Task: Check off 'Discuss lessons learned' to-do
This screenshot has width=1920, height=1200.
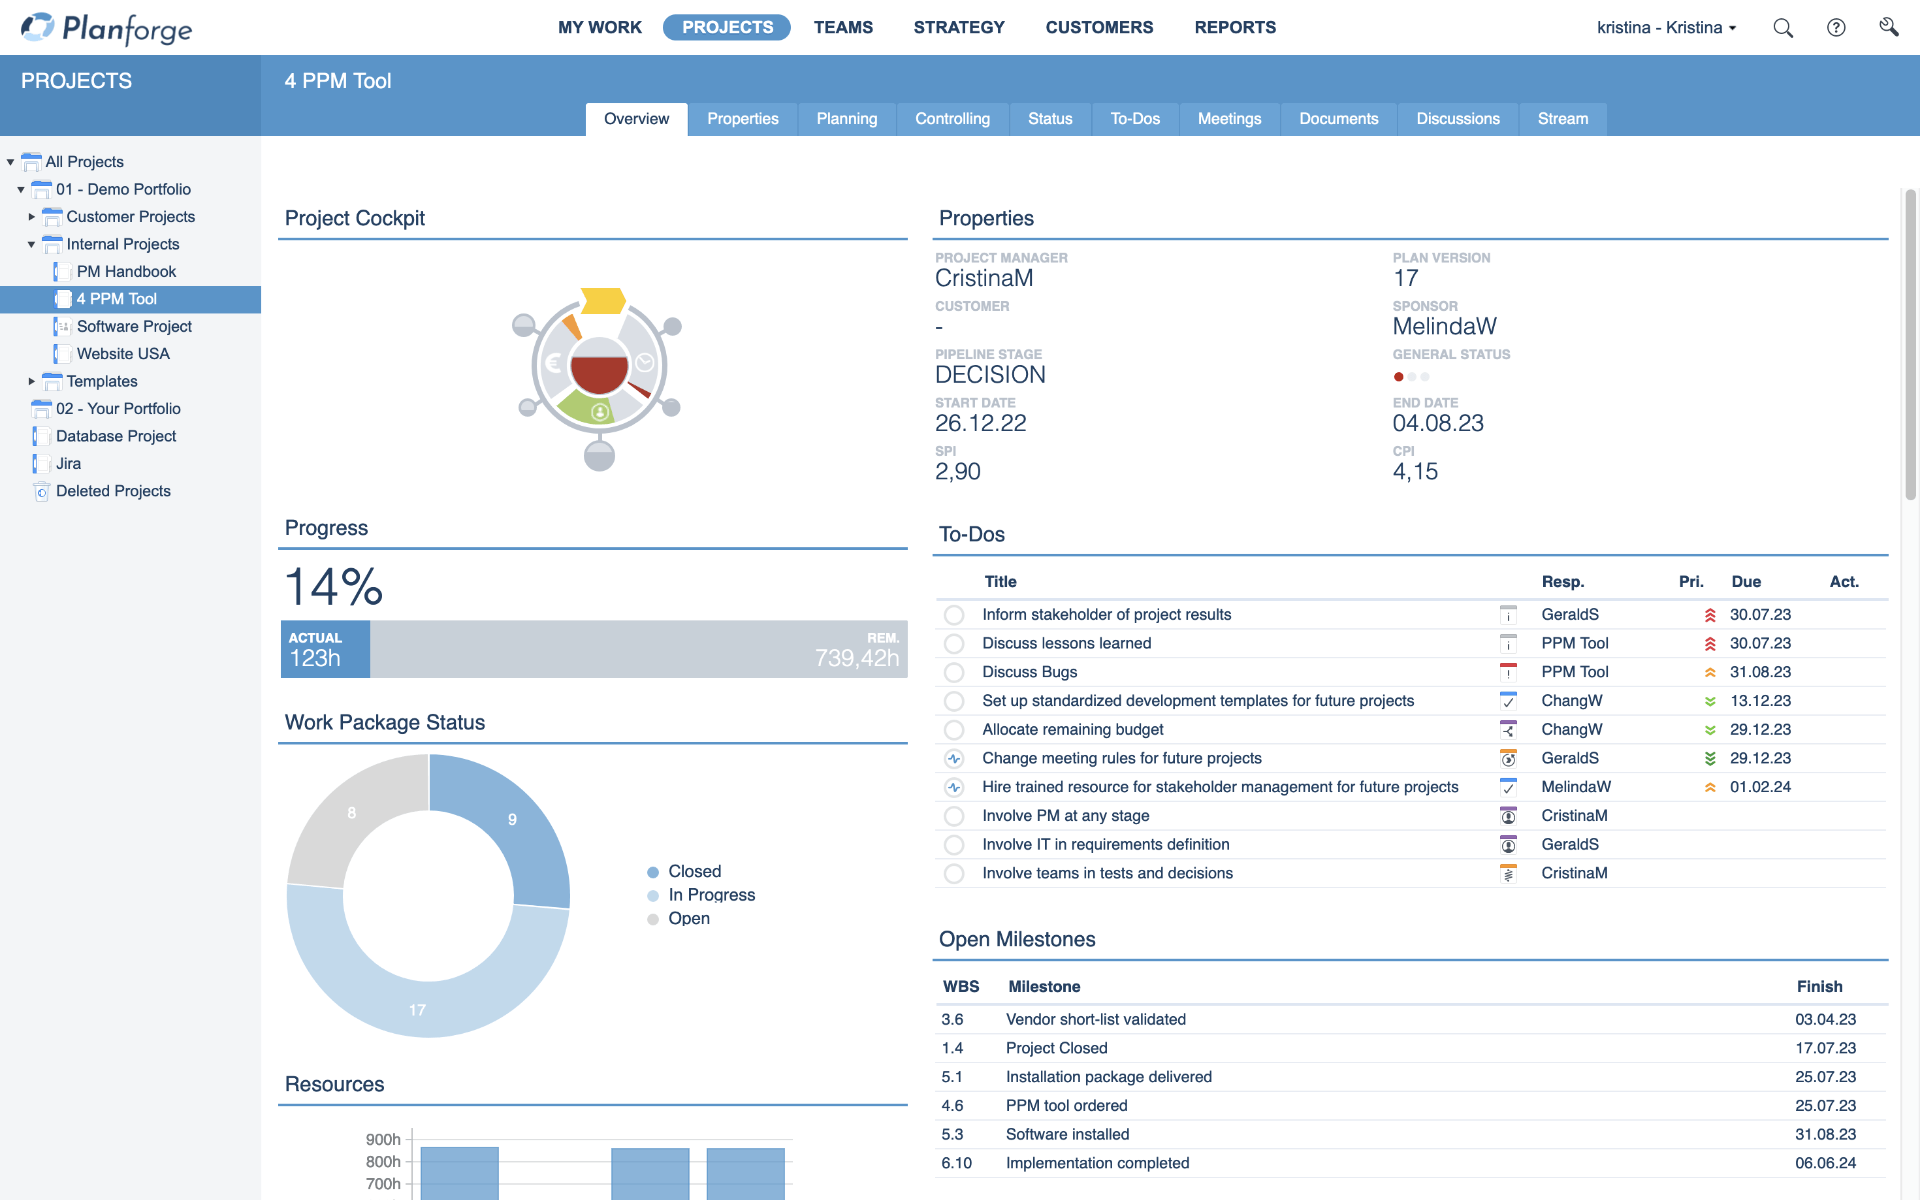Action: (954, 644)
